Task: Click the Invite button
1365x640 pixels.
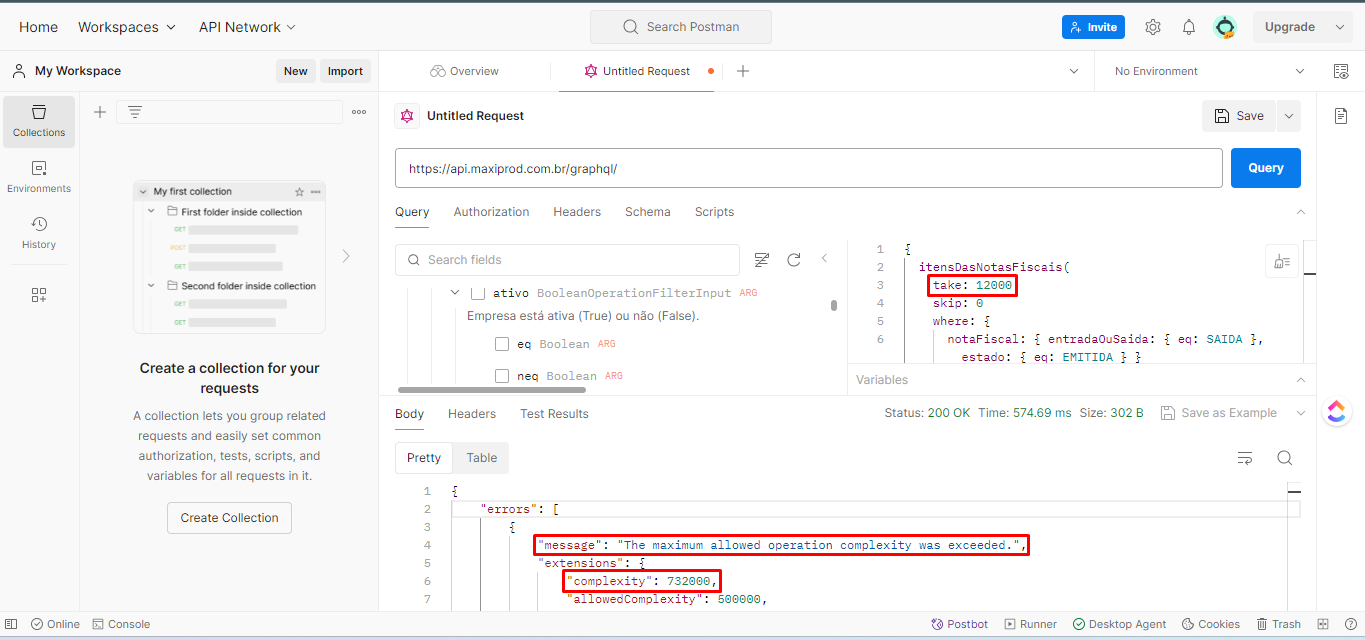Action: point(1093,27)
